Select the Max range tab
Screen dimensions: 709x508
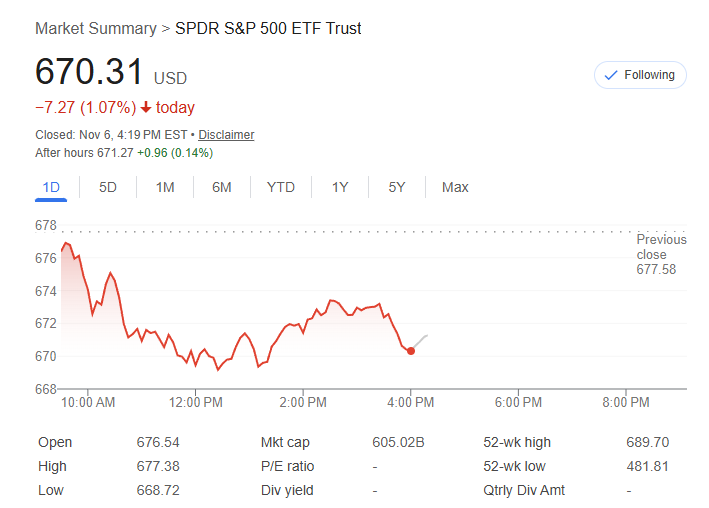[x=455, y=187]
